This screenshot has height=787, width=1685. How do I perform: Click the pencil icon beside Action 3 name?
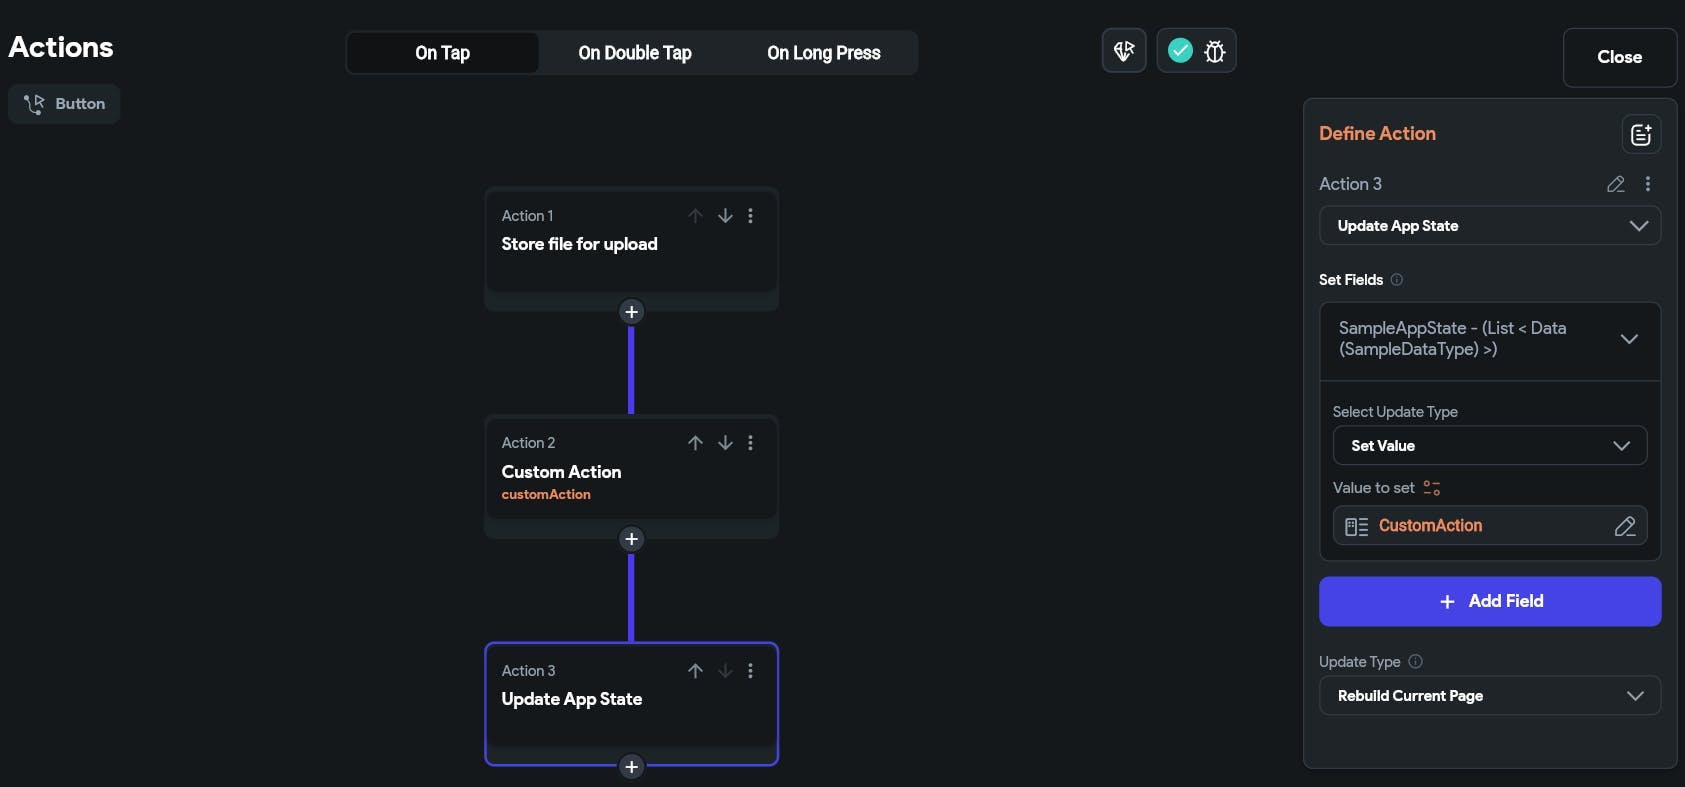click(x=1615, y=184)
